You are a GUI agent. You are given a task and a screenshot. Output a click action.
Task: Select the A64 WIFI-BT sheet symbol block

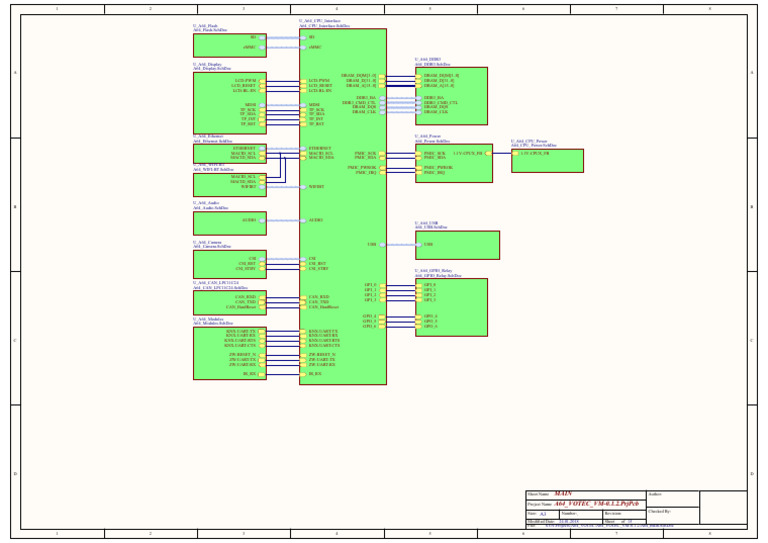pyautogui.click(x=230, y=185)
